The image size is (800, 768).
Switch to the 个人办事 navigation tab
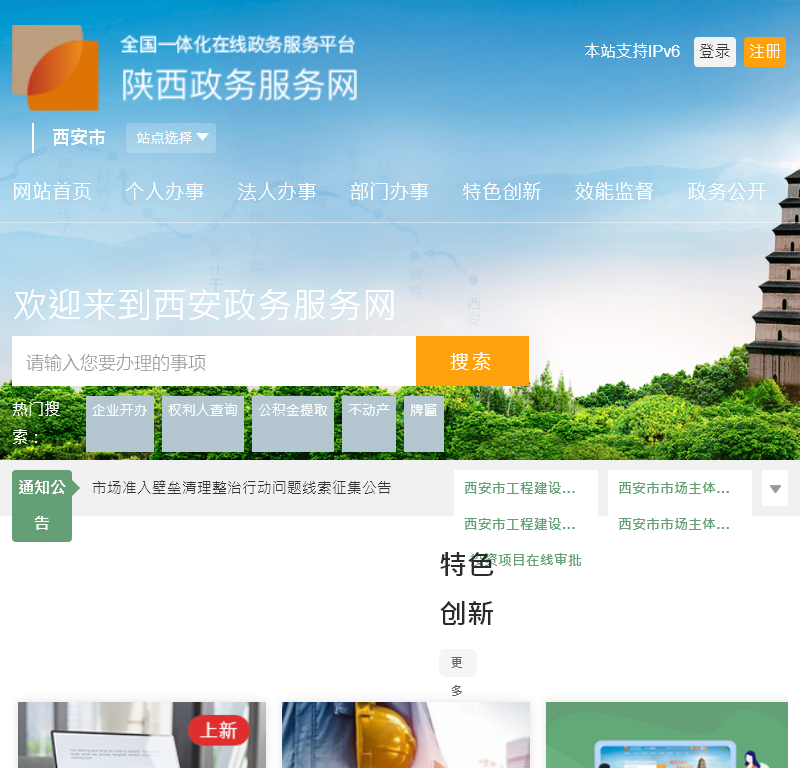click(166, 191)
